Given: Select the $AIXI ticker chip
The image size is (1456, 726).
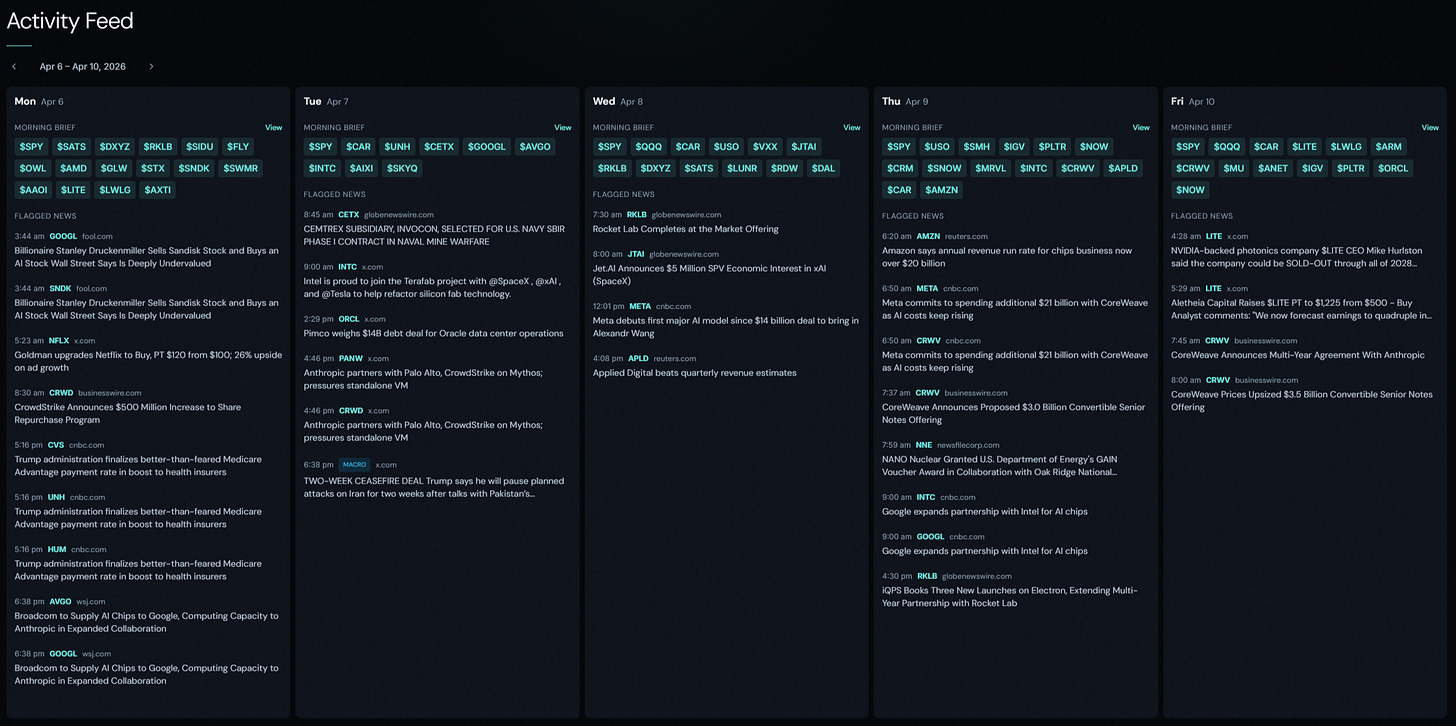Looking at the screenshot, I should (x=361, y=169).
